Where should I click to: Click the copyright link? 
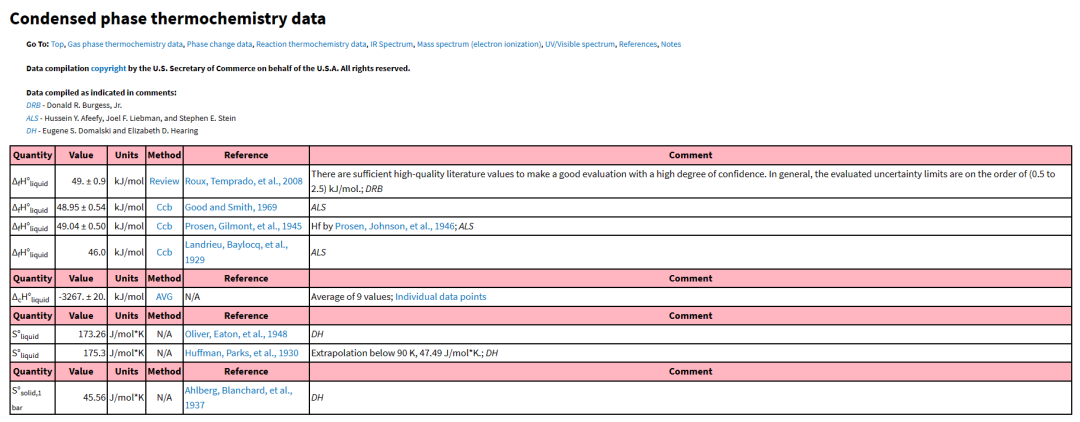pyautogui.click(x=108, y=68)
